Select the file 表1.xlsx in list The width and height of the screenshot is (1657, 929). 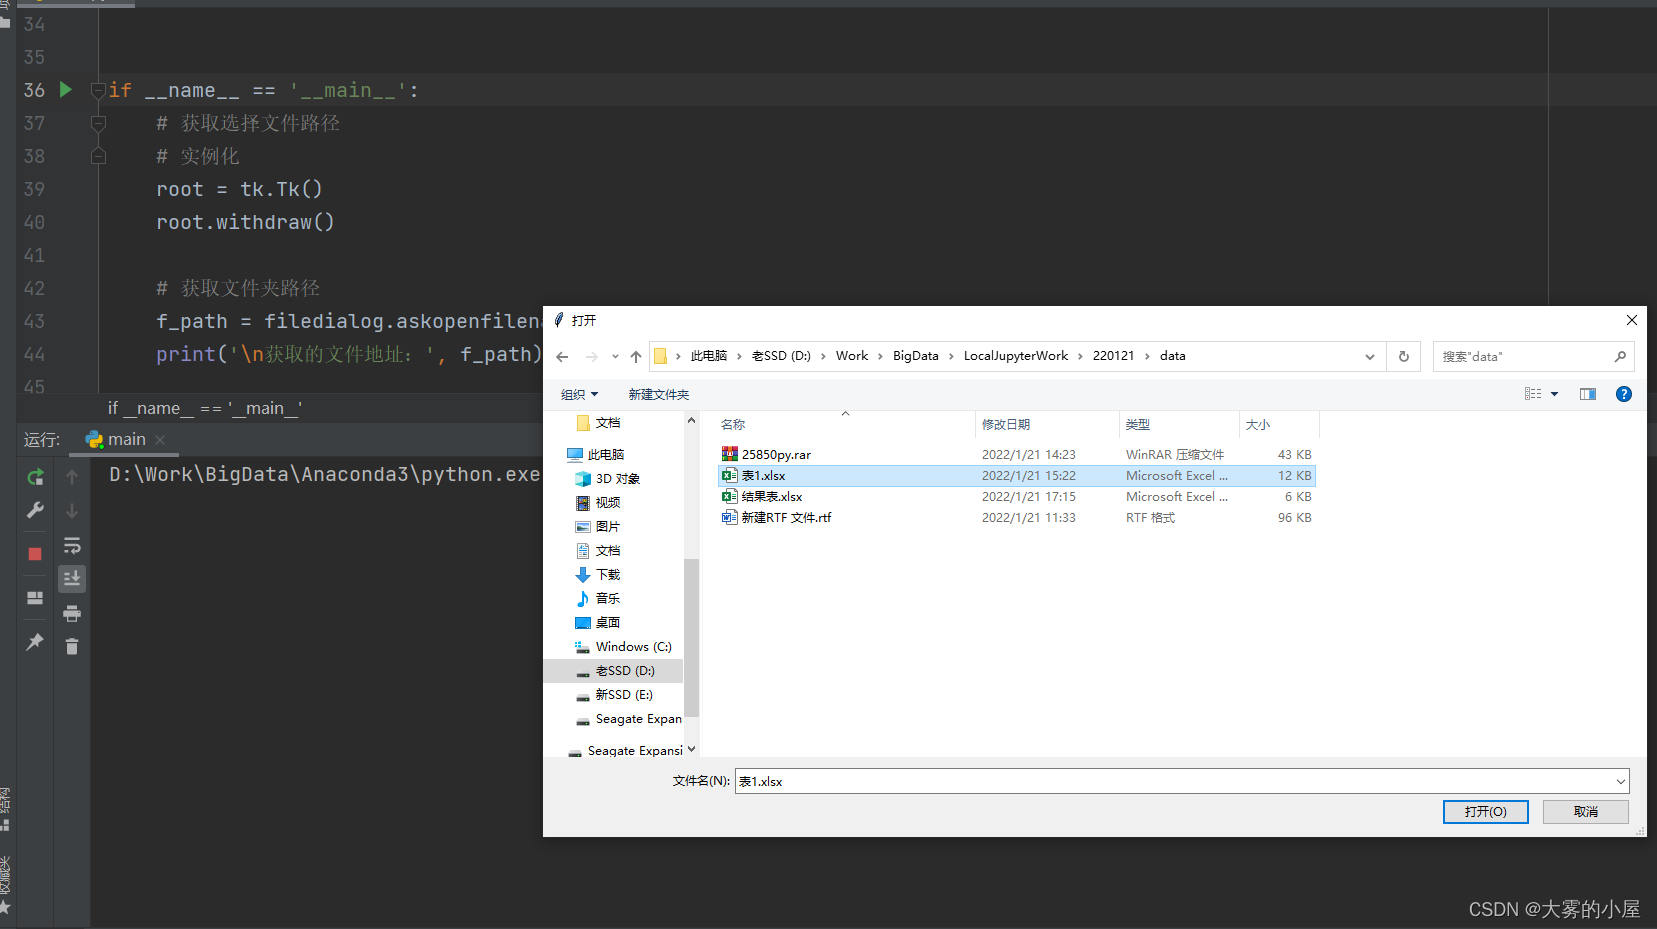[x=1017, y=476]
